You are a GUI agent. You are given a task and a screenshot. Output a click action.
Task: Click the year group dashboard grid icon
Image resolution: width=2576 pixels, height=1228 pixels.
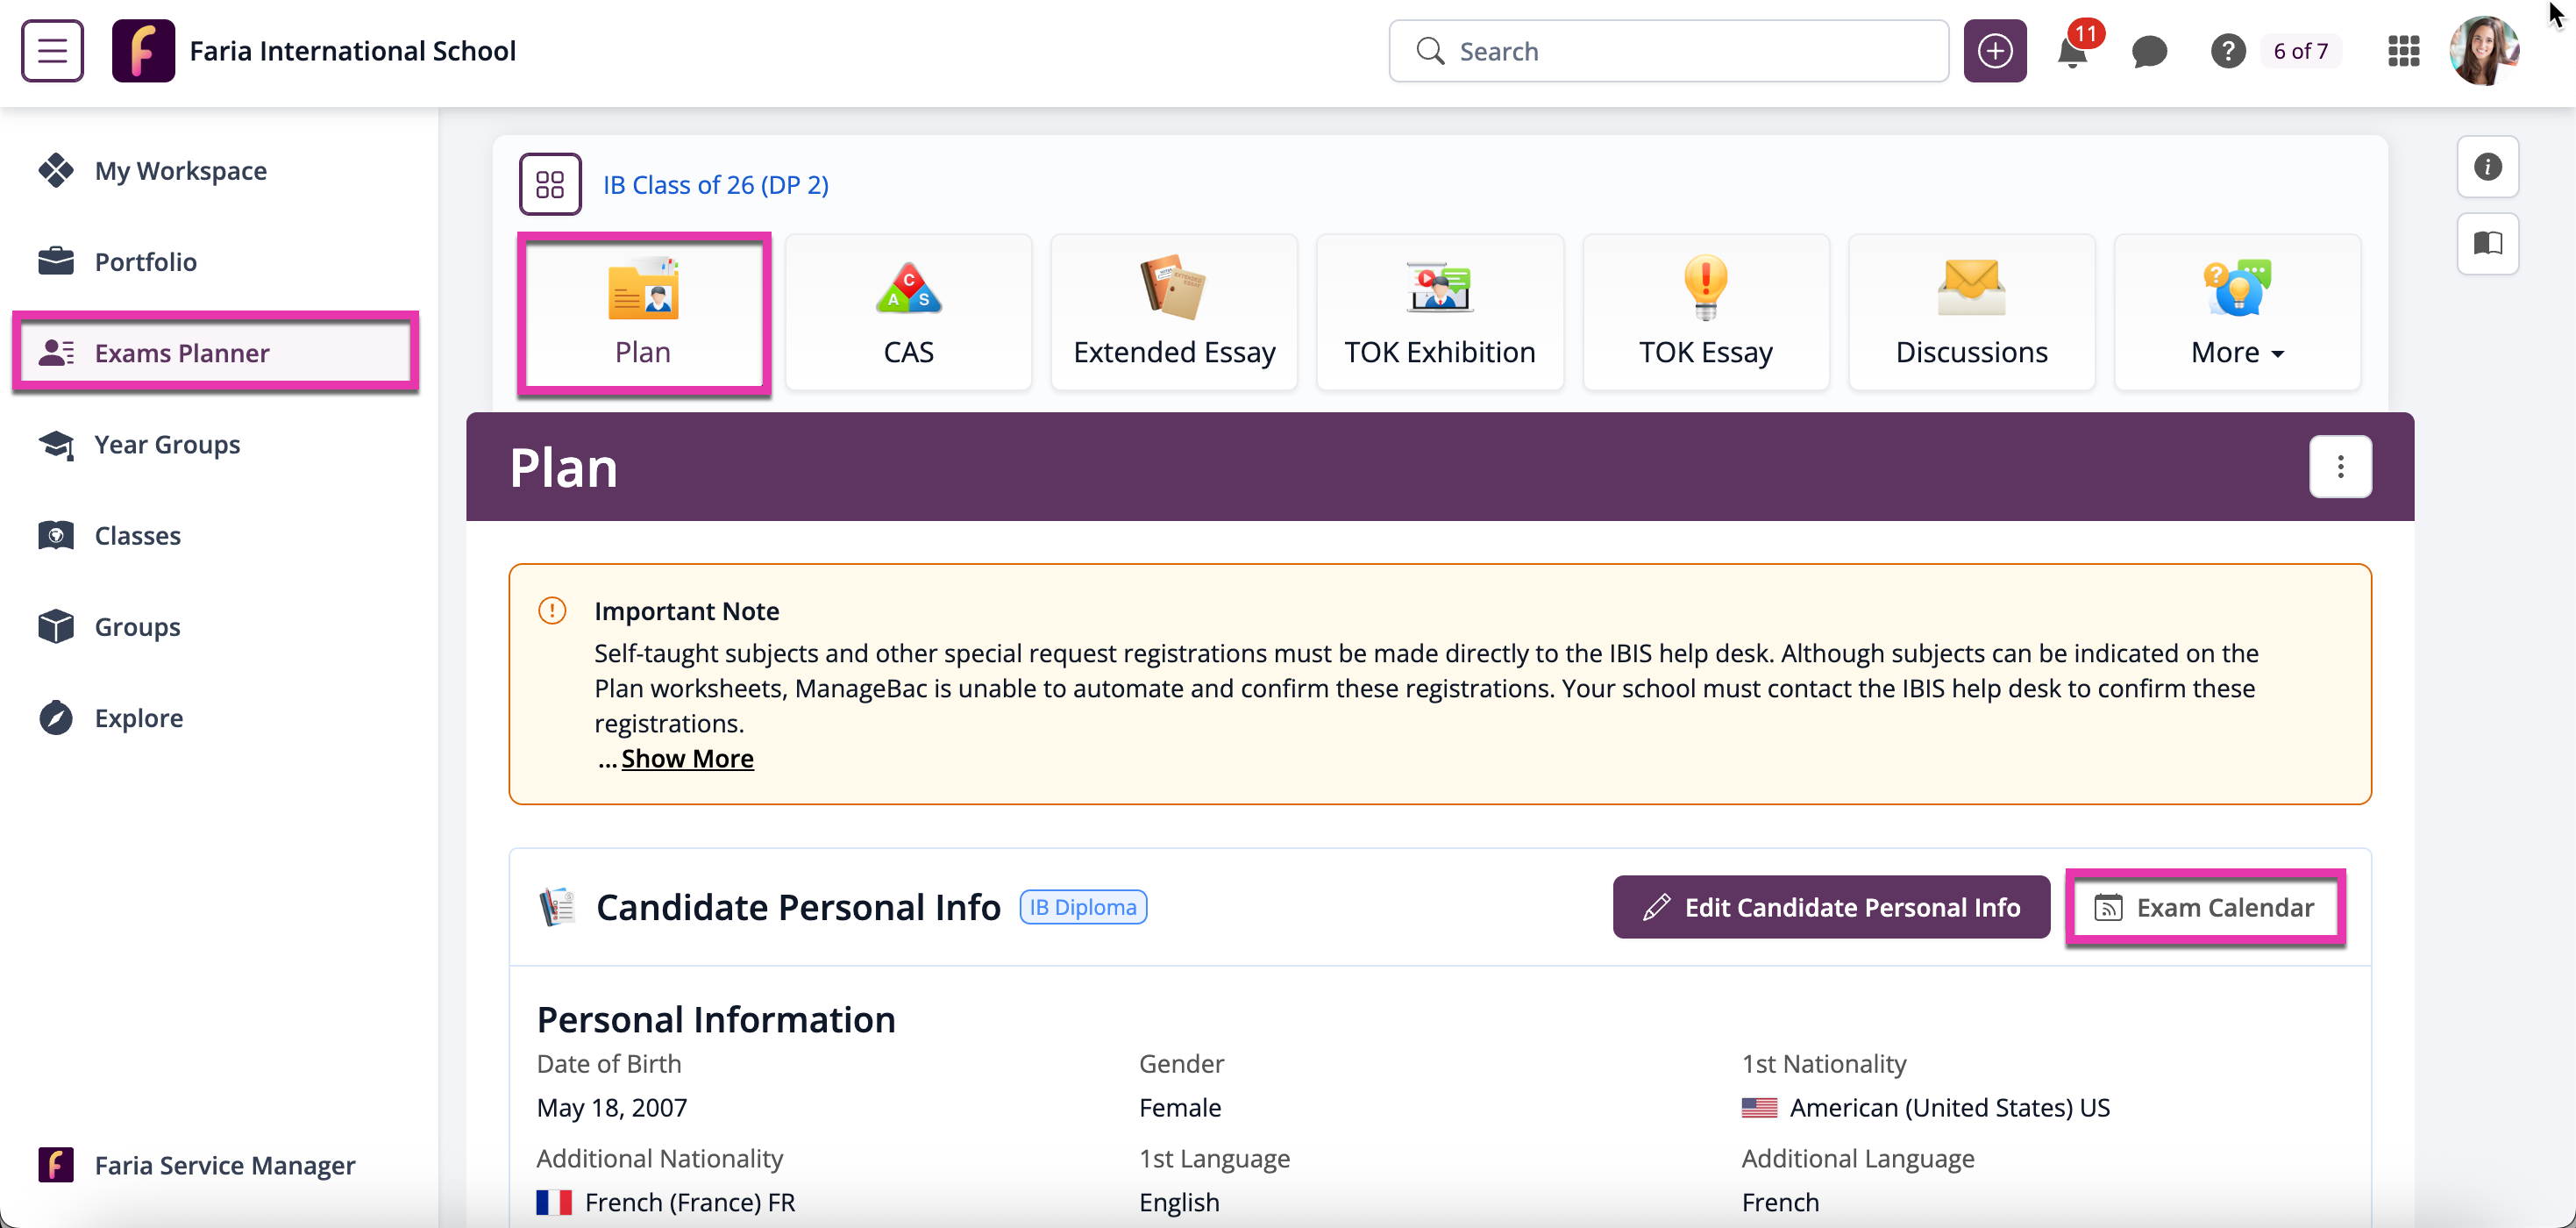[550, 184]
